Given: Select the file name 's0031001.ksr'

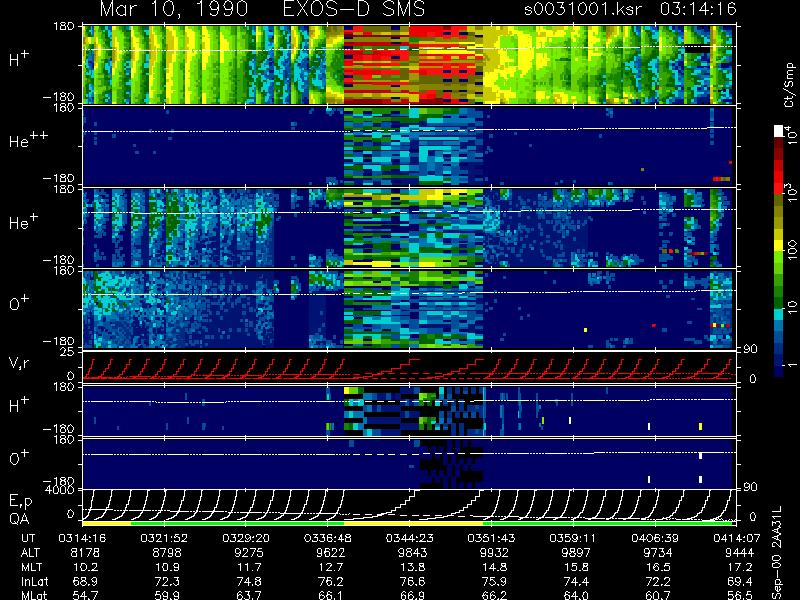Looking at the screenshot, I should tap(583, 9).
